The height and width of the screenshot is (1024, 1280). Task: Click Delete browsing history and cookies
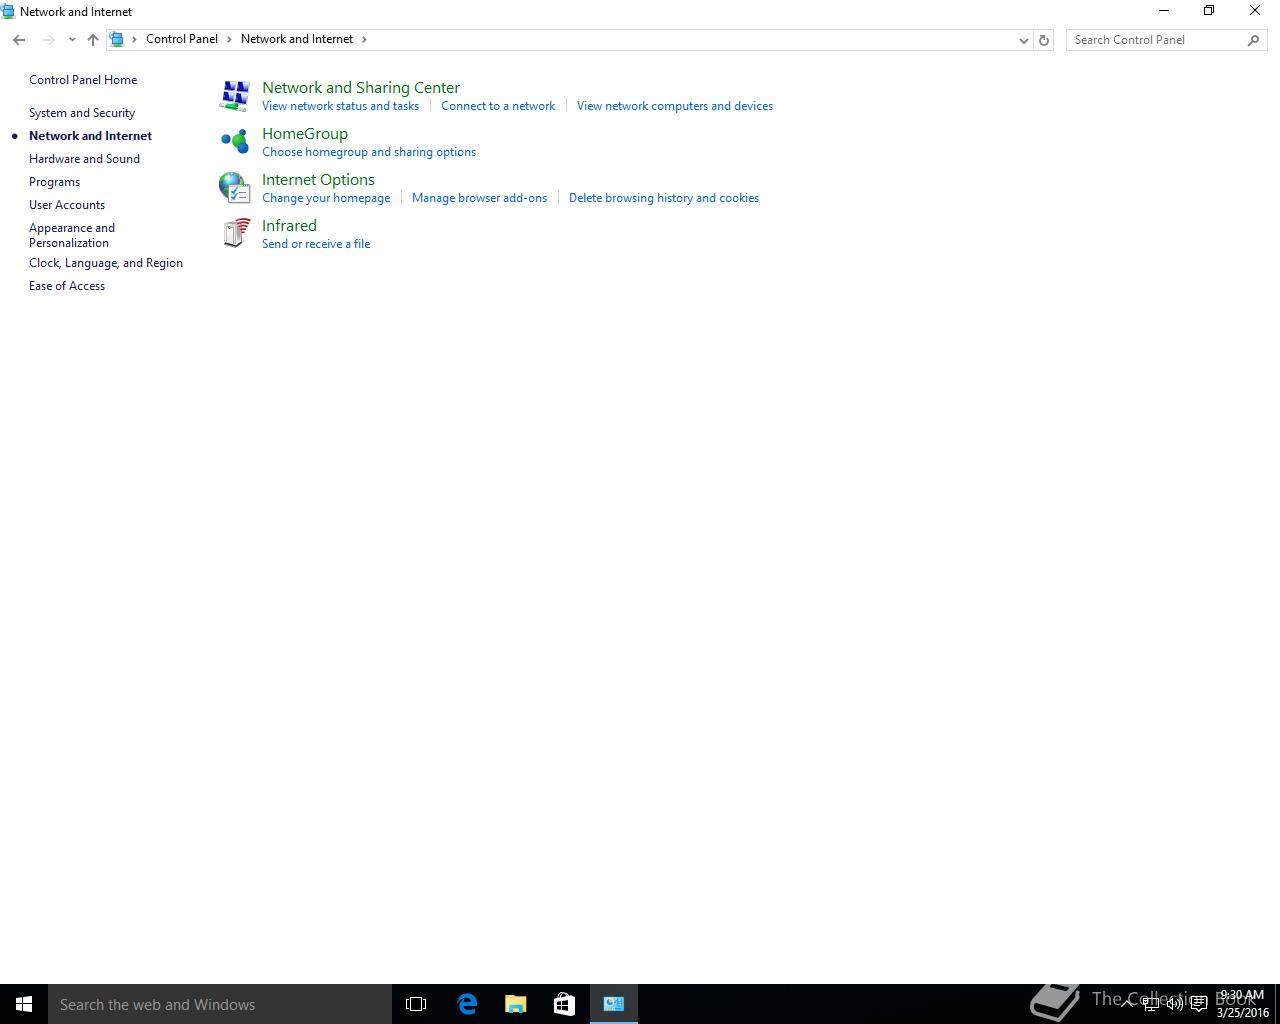[664, 198]
